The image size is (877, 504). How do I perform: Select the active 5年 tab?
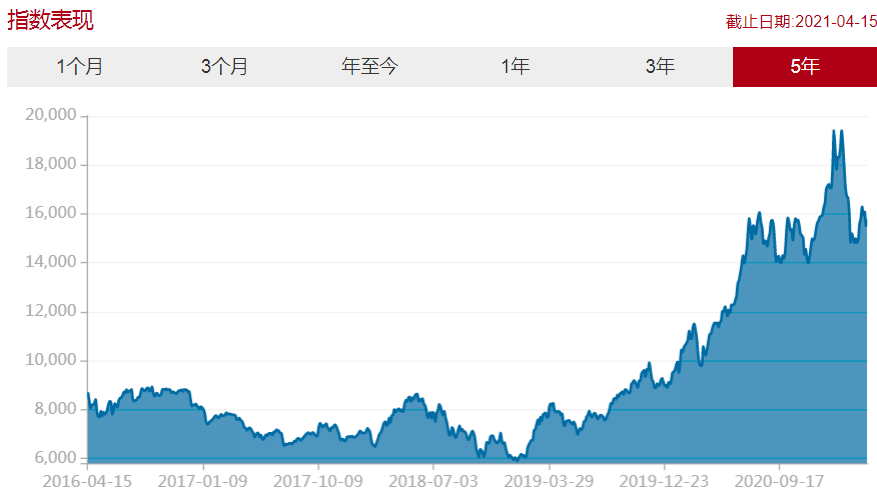click(805, 67)
